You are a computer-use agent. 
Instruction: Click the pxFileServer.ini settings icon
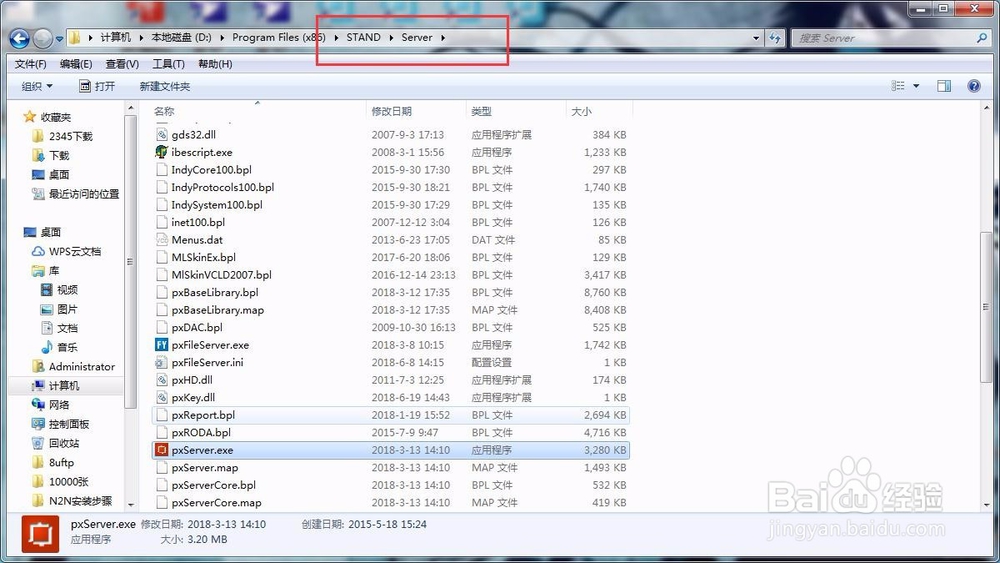point(161,362)
